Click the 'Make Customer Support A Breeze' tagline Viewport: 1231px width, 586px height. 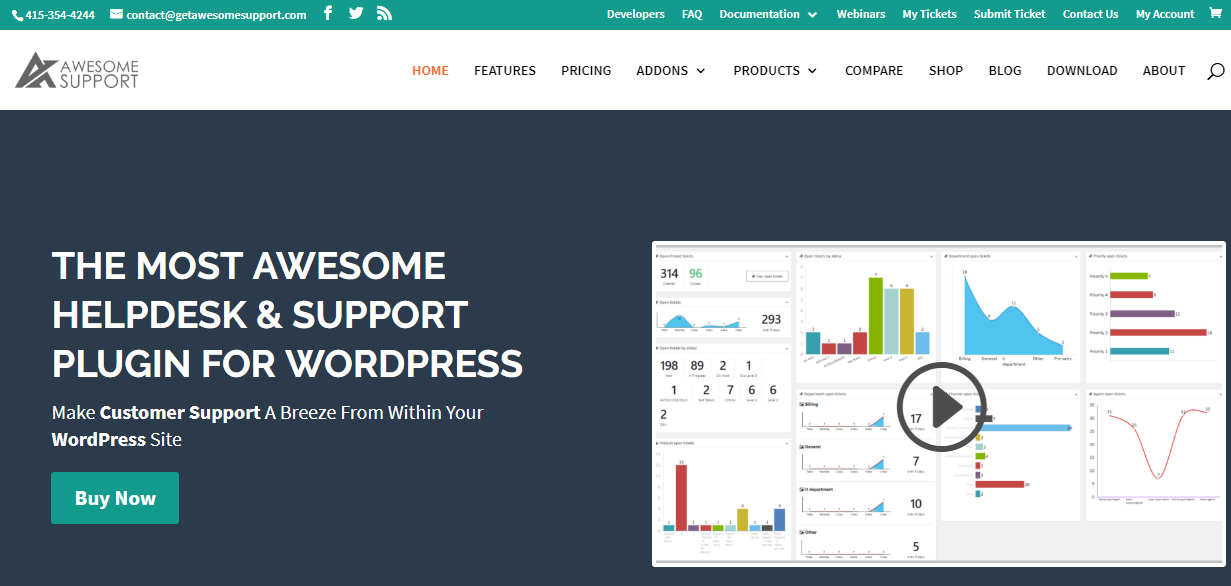tap(268, 425)
